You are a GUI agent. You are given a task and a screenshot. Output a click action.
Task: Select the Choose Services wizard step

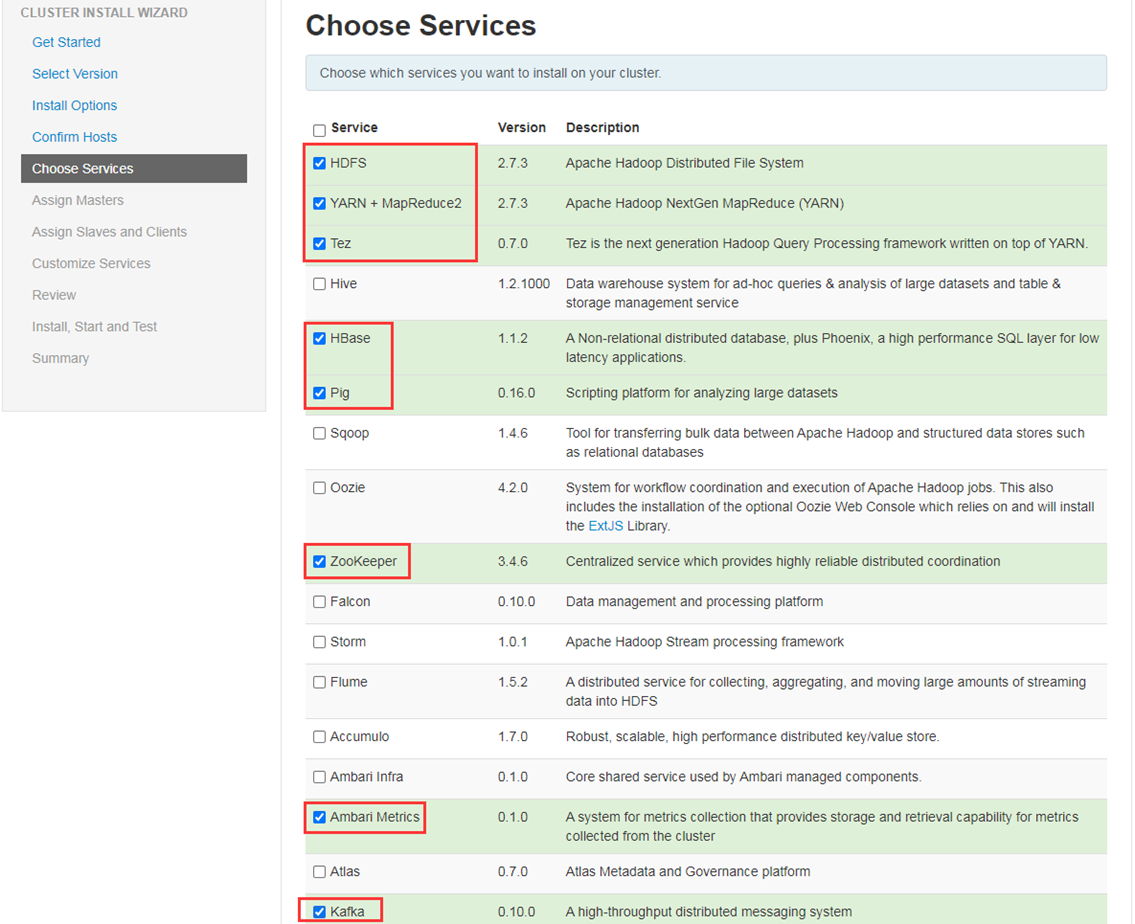coord(134,169)
